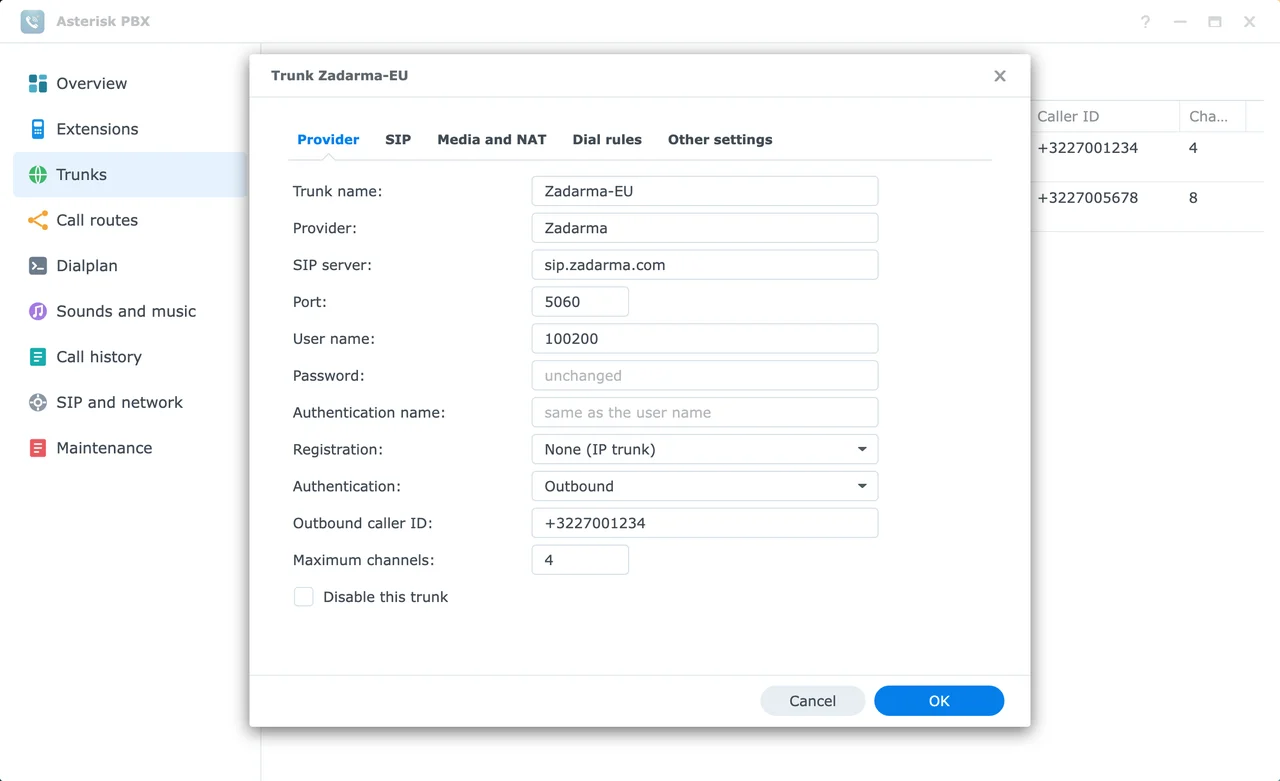Edit the Trunk name field
This screenshot has height=781, width=1280.
[x=705, y=191]
